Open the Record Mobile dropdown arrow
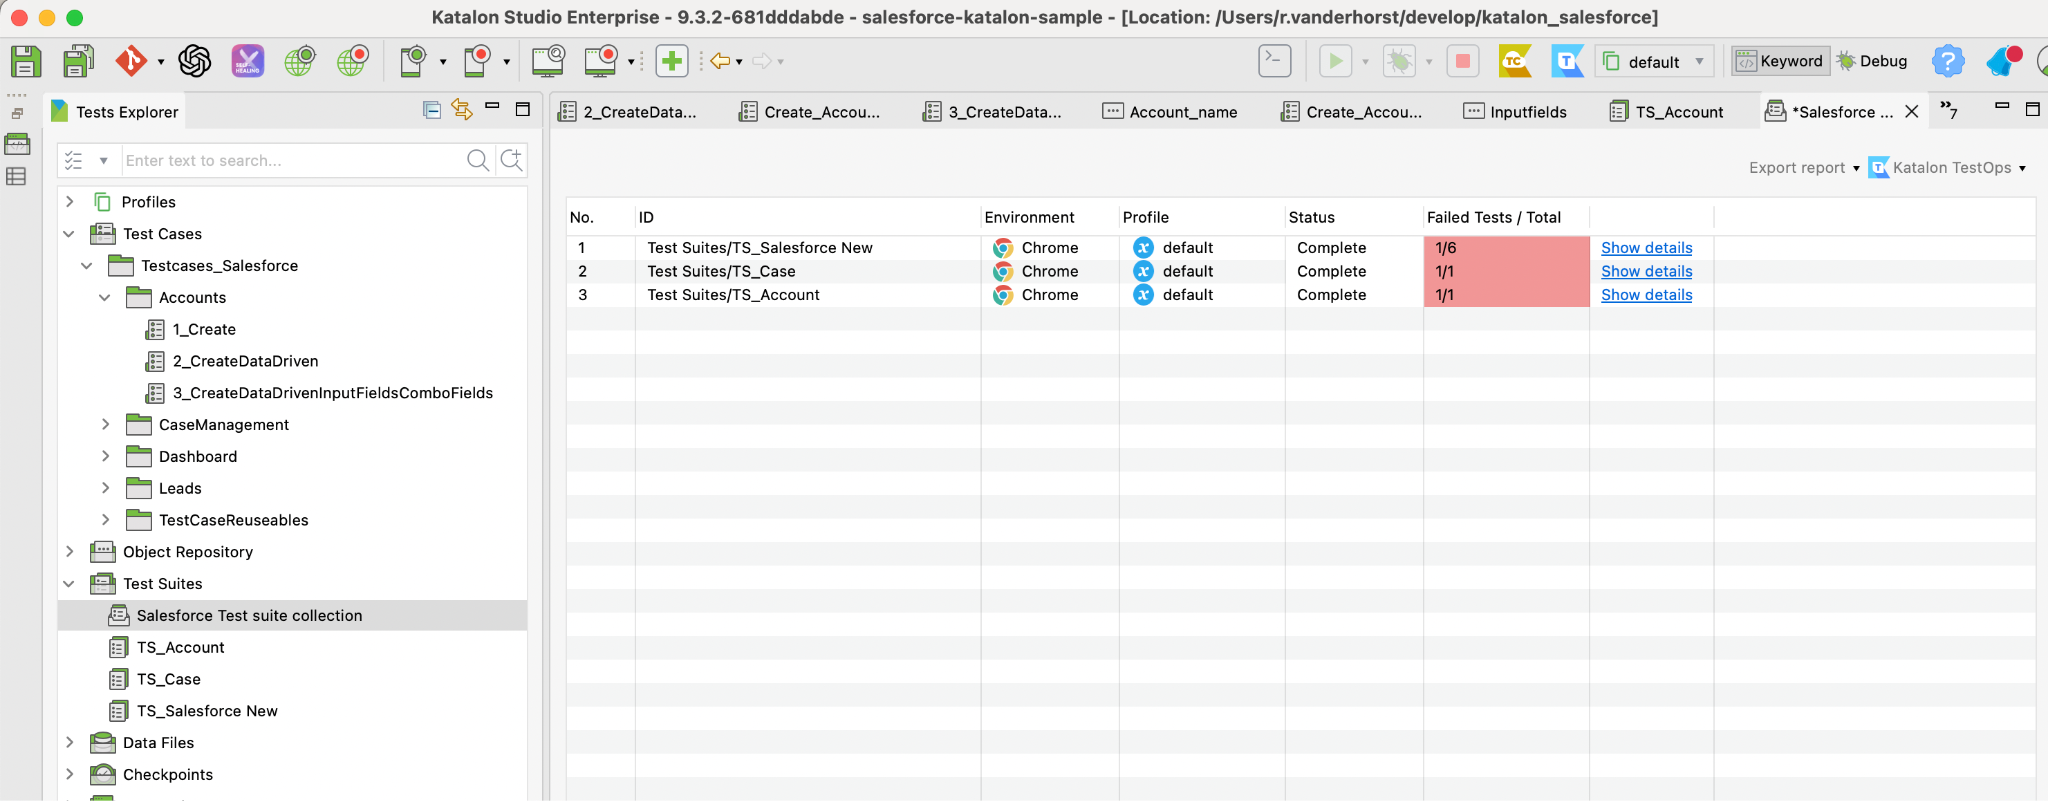This screenshot has width=2048, height=801. [507, 62]
